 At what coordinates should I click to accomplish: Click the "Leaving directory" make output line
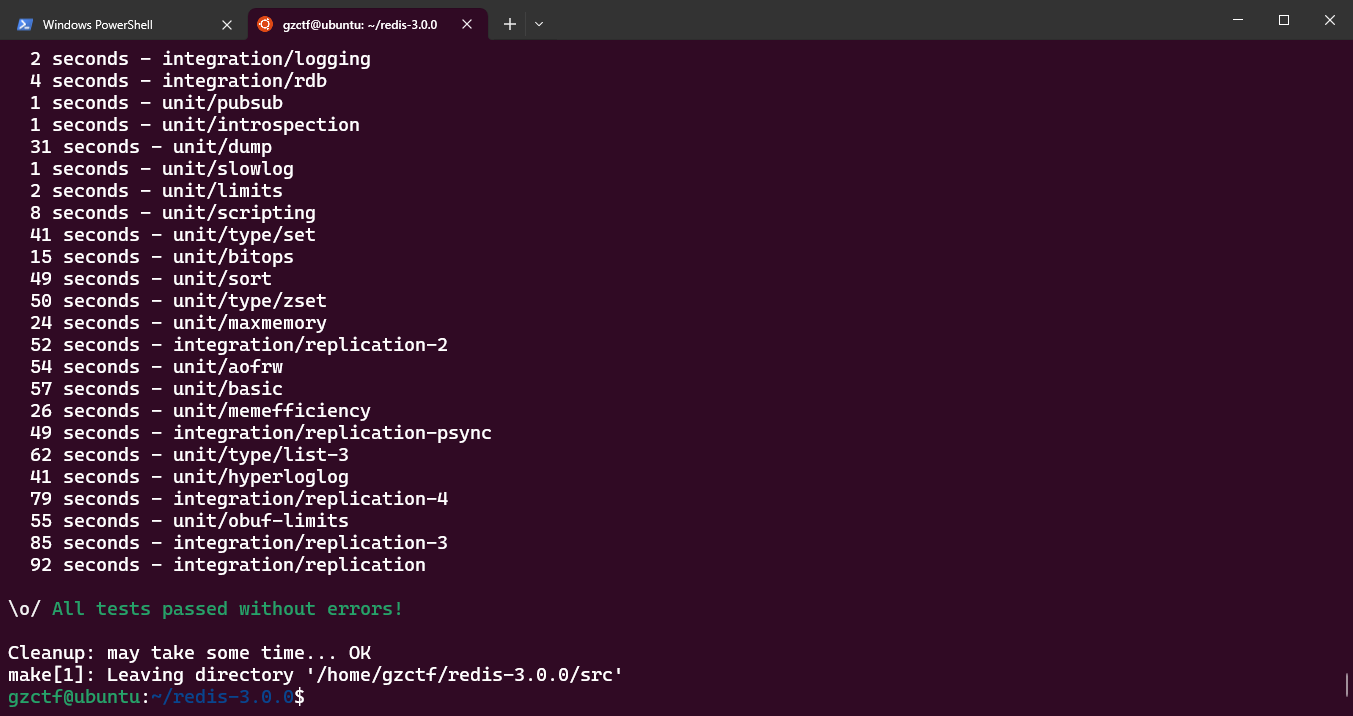(315, 675)
